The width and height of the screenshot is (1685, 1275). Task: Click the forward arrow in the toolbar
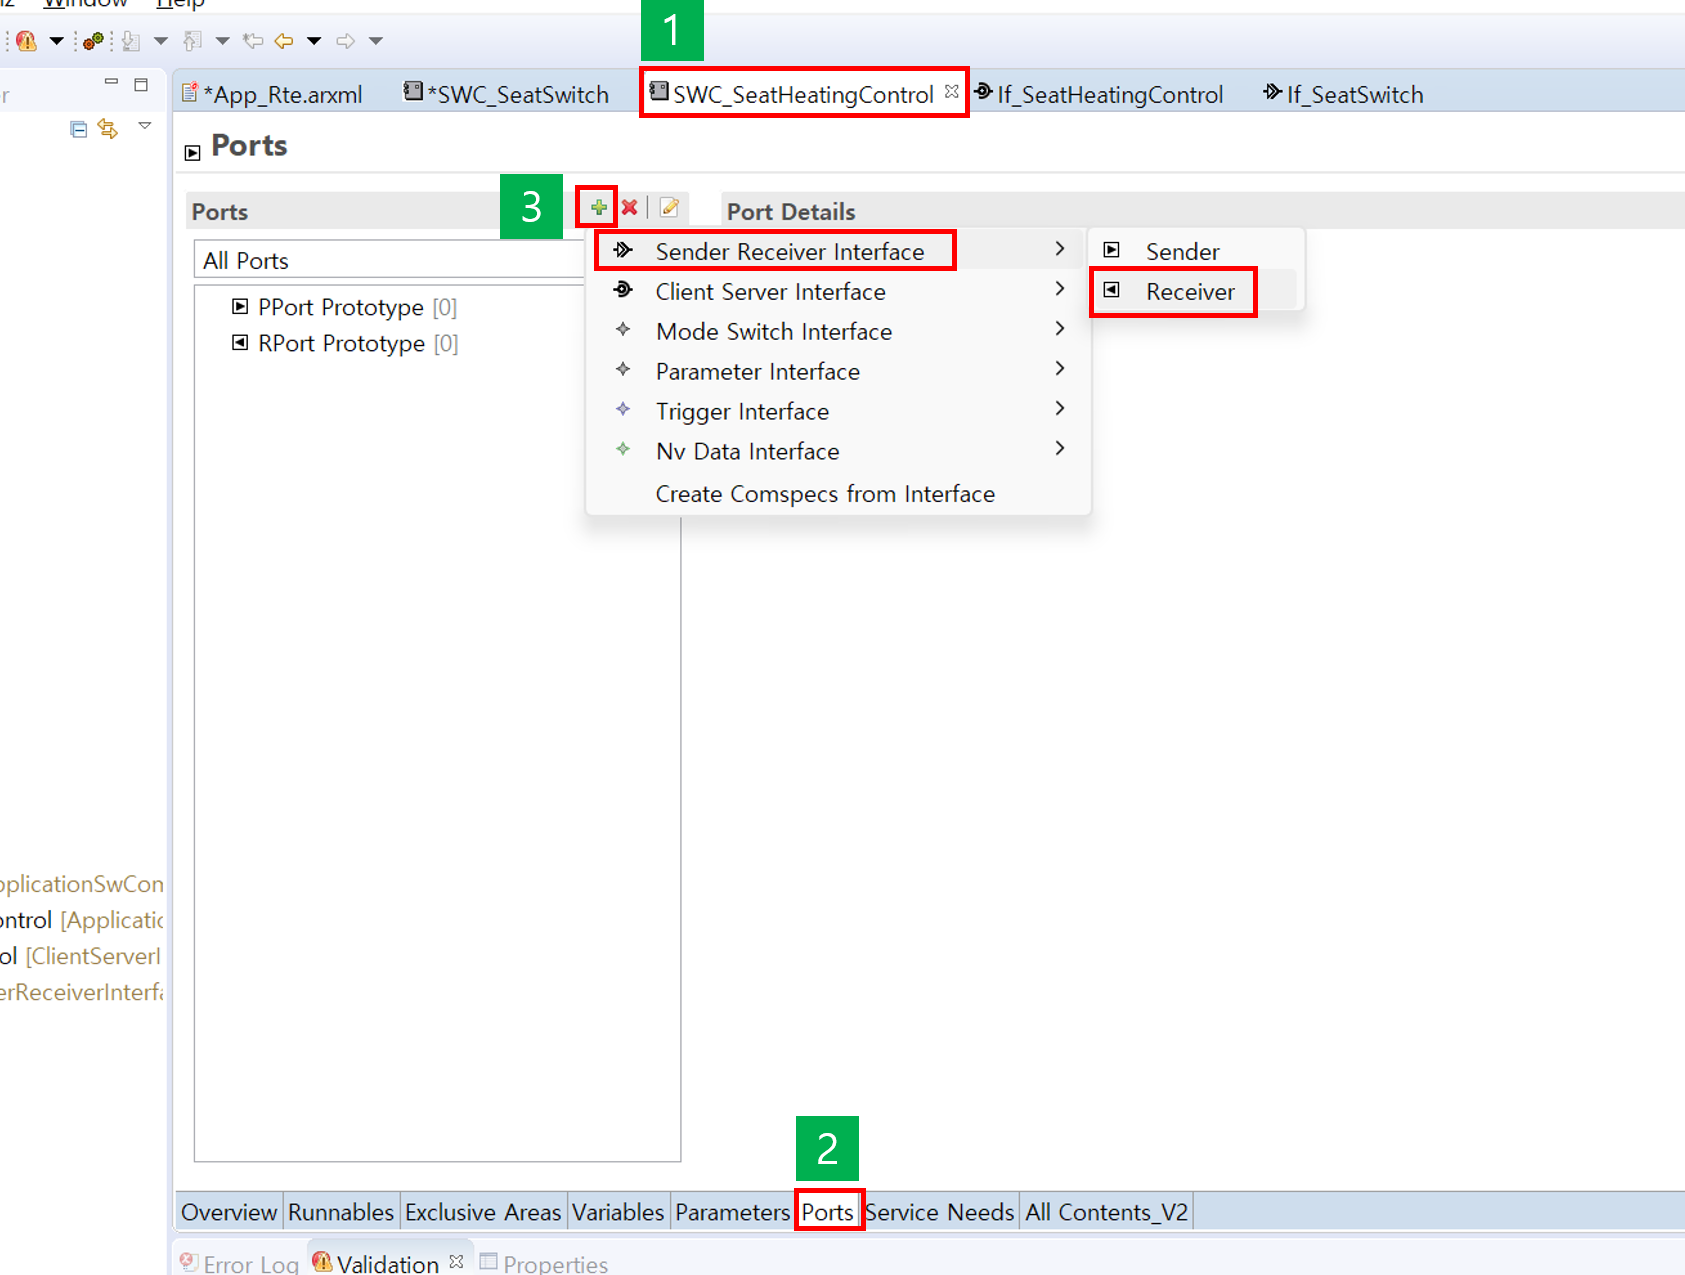345,41
